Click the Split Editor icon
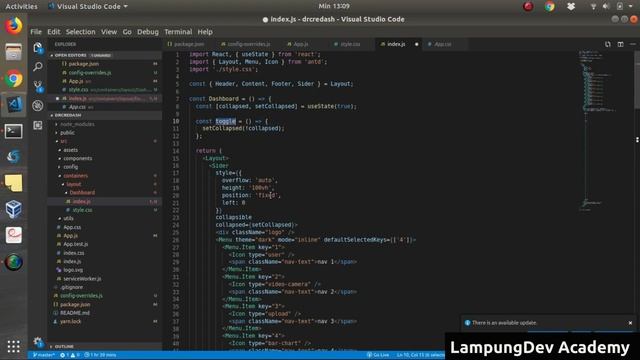 tap(620, 44)
